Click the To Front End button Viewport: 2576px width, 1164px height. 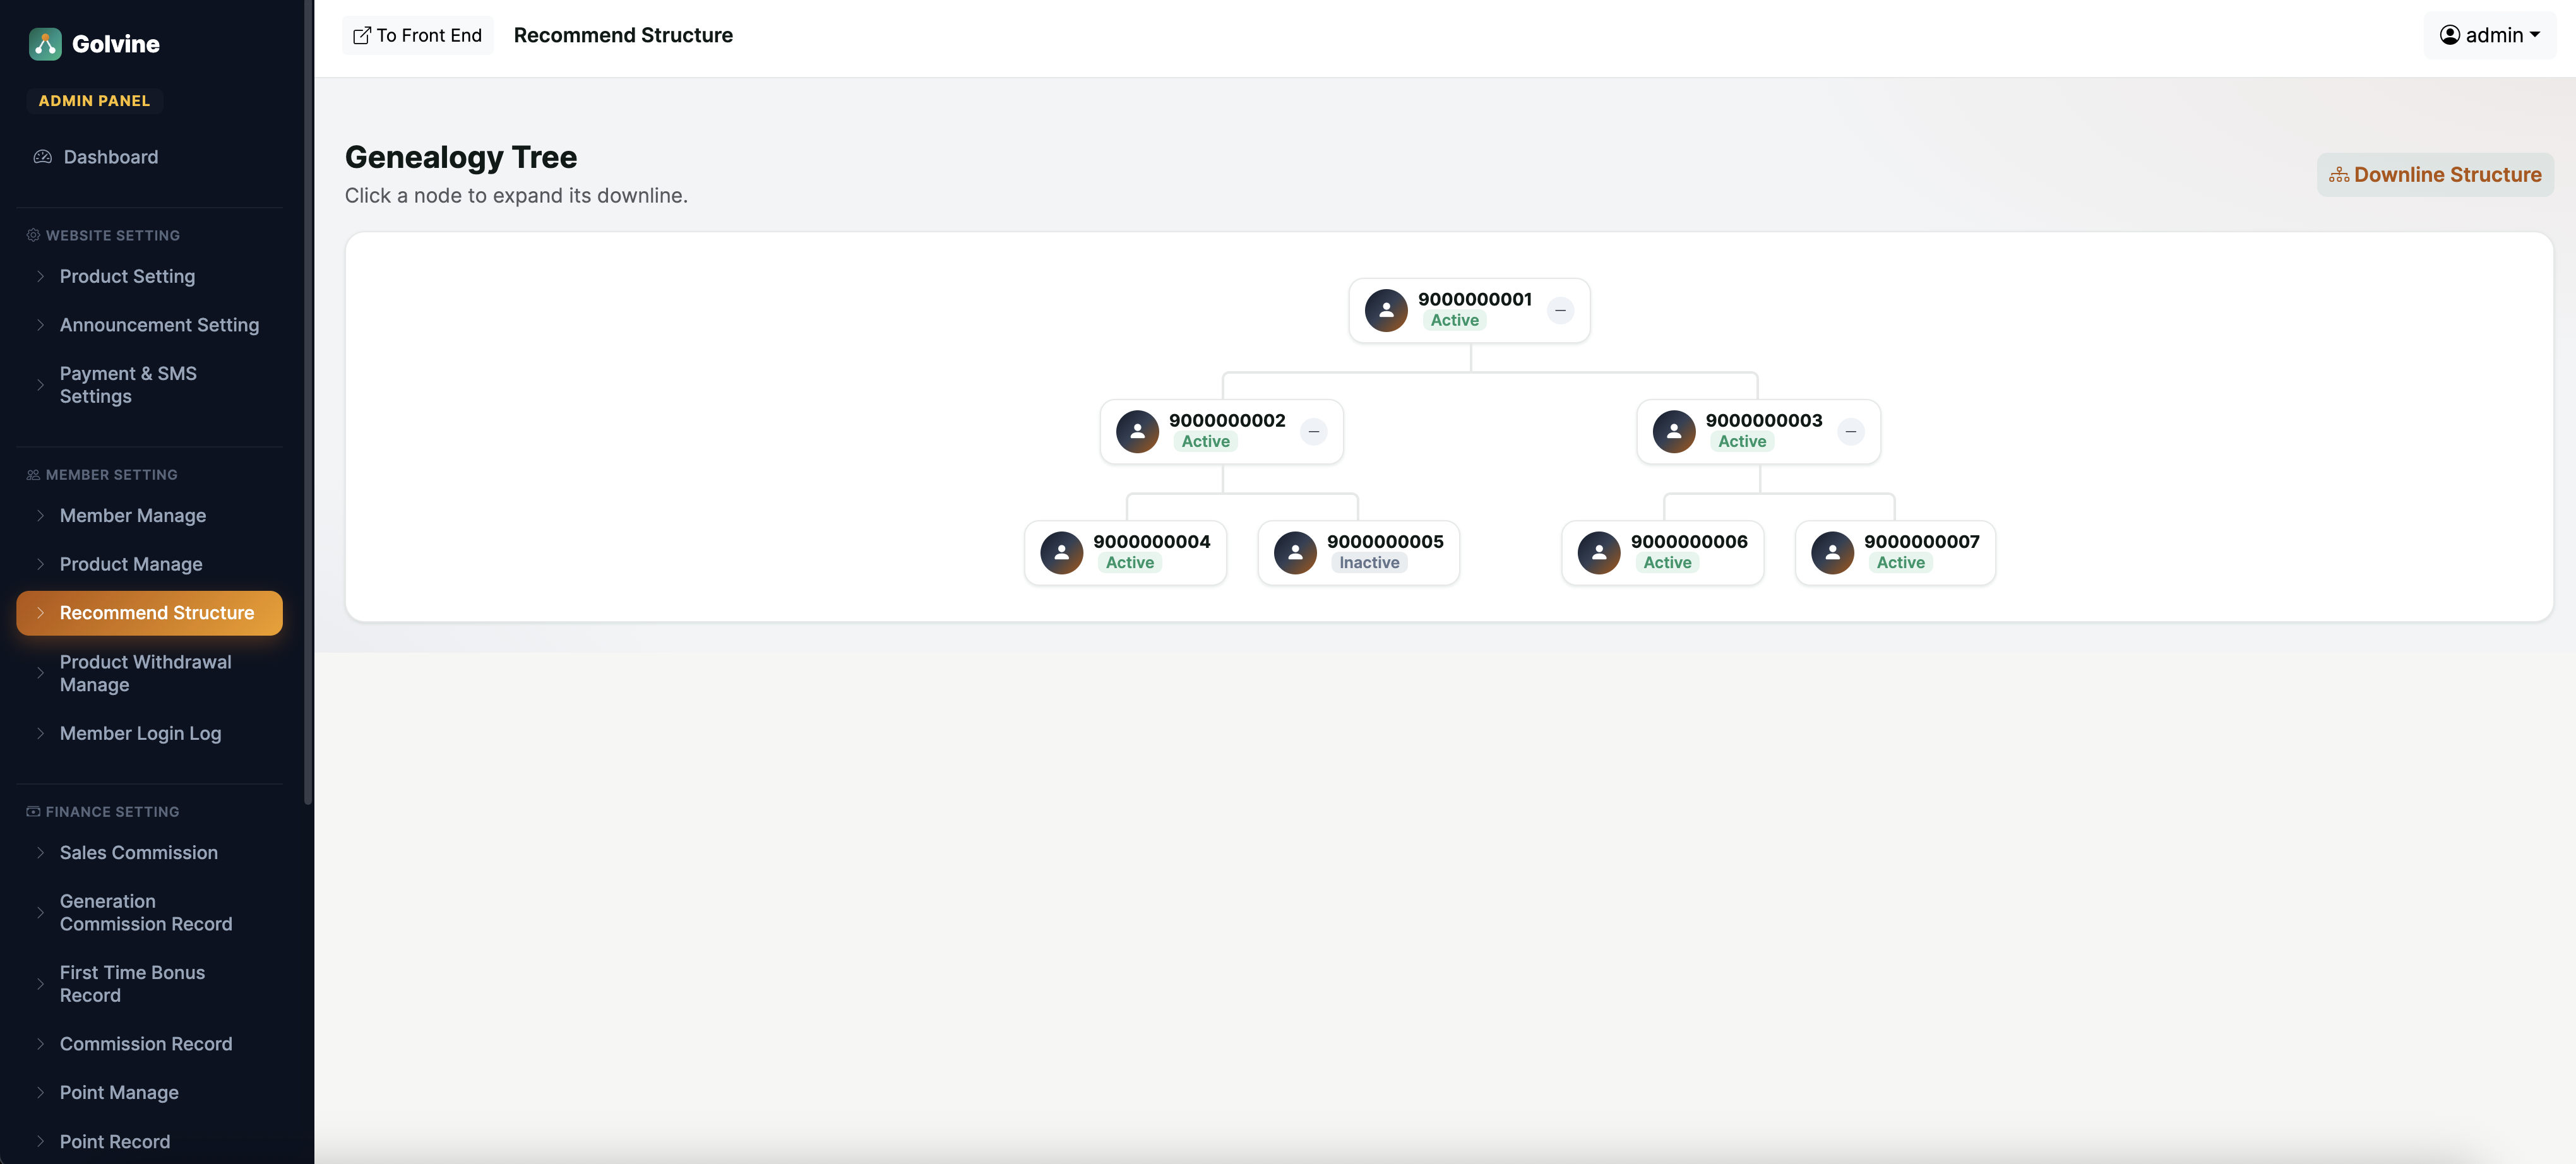pyautogui.click(x=417, y=35)
